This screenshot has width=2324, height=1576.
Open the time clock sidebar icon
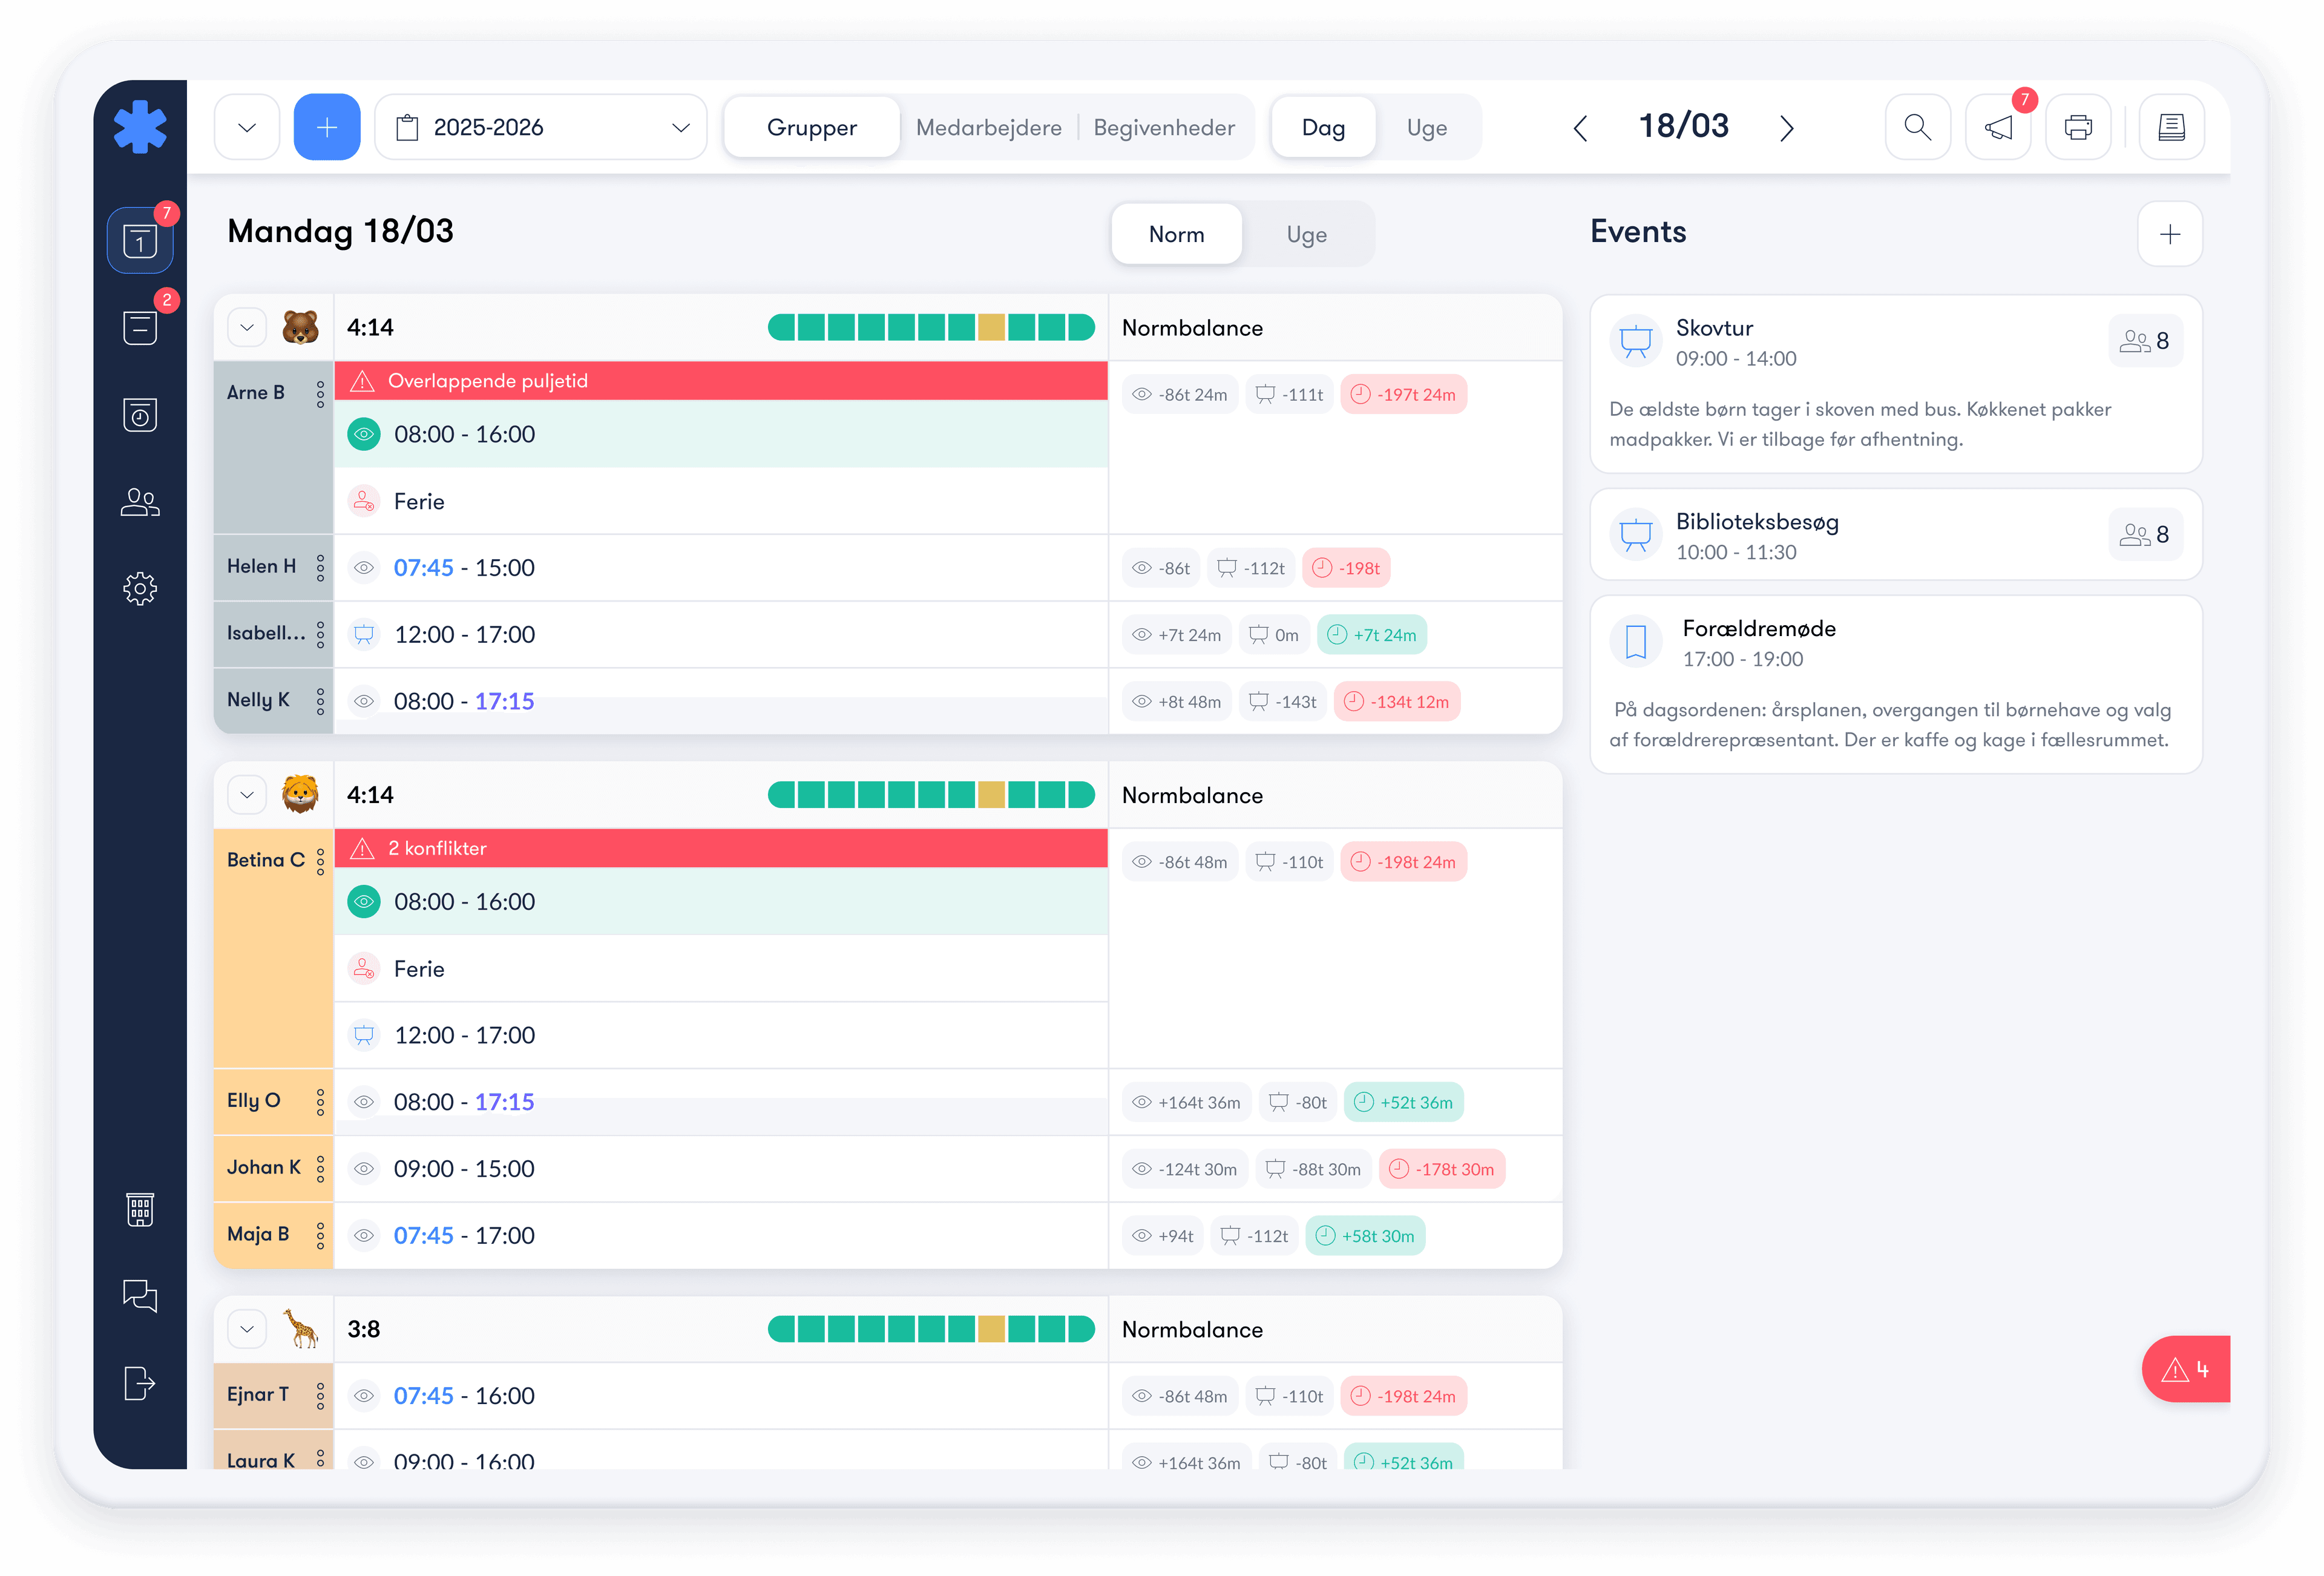click(140, 414)
